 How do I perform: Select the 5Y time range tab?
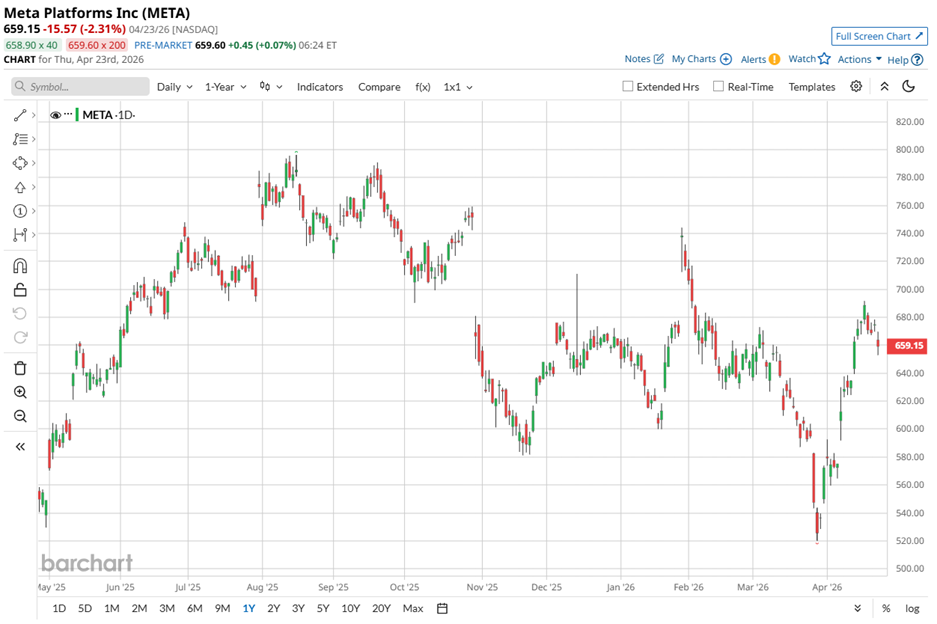323,608
